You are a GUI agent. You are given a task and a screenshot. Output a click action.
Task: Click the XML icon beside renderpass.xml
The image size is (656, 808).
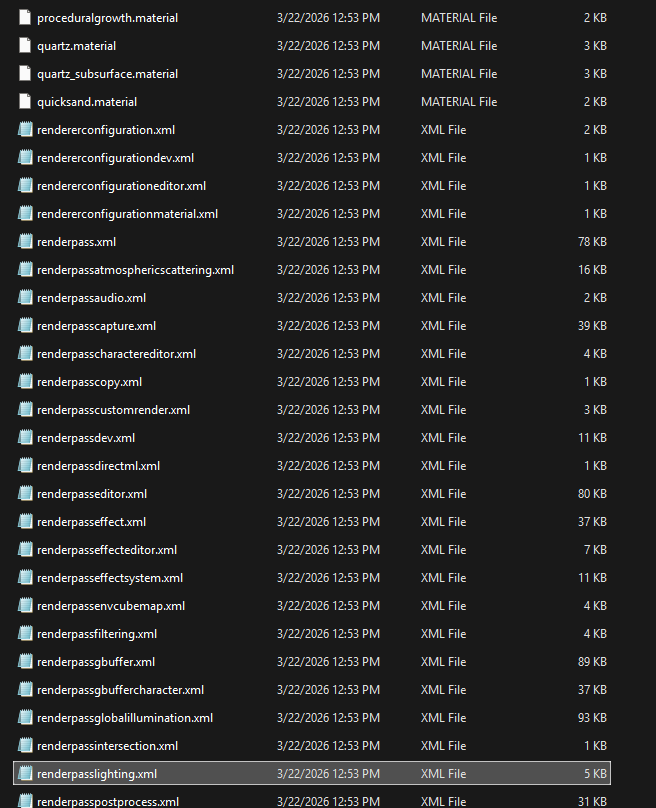[x=25, y=242]
